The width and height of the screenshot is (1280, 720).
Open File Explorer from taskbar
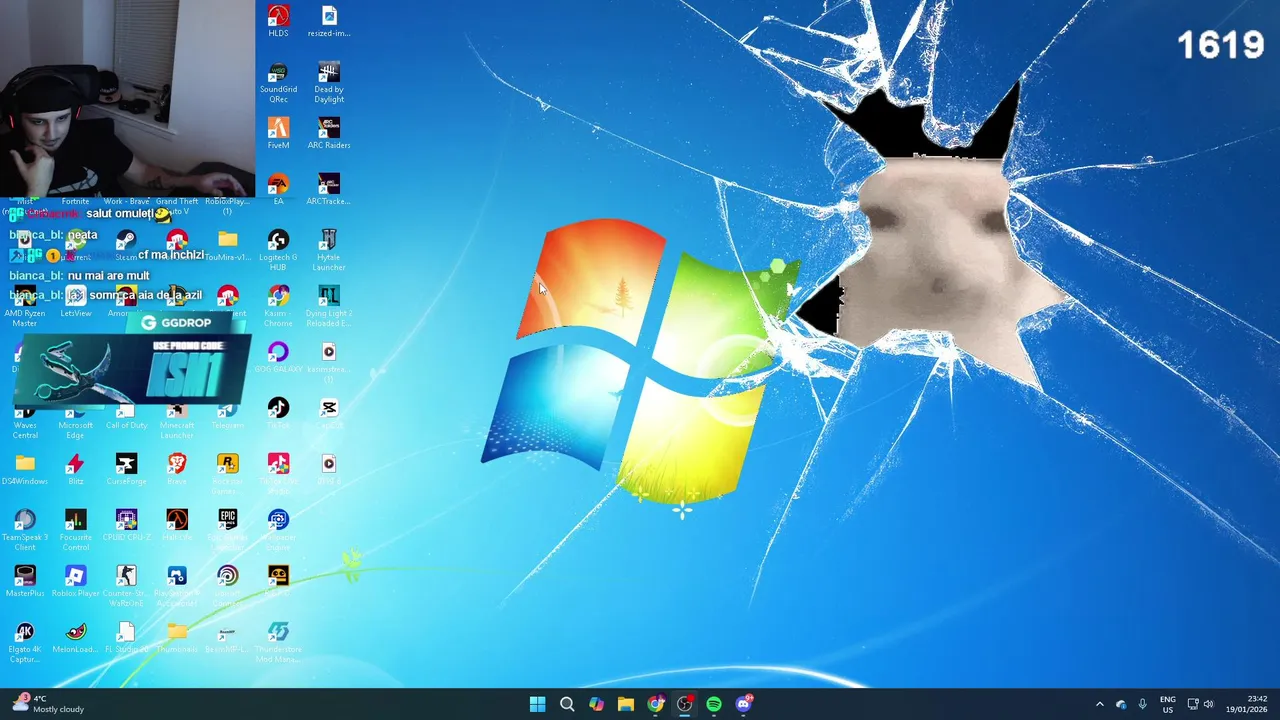click(626, 704)
